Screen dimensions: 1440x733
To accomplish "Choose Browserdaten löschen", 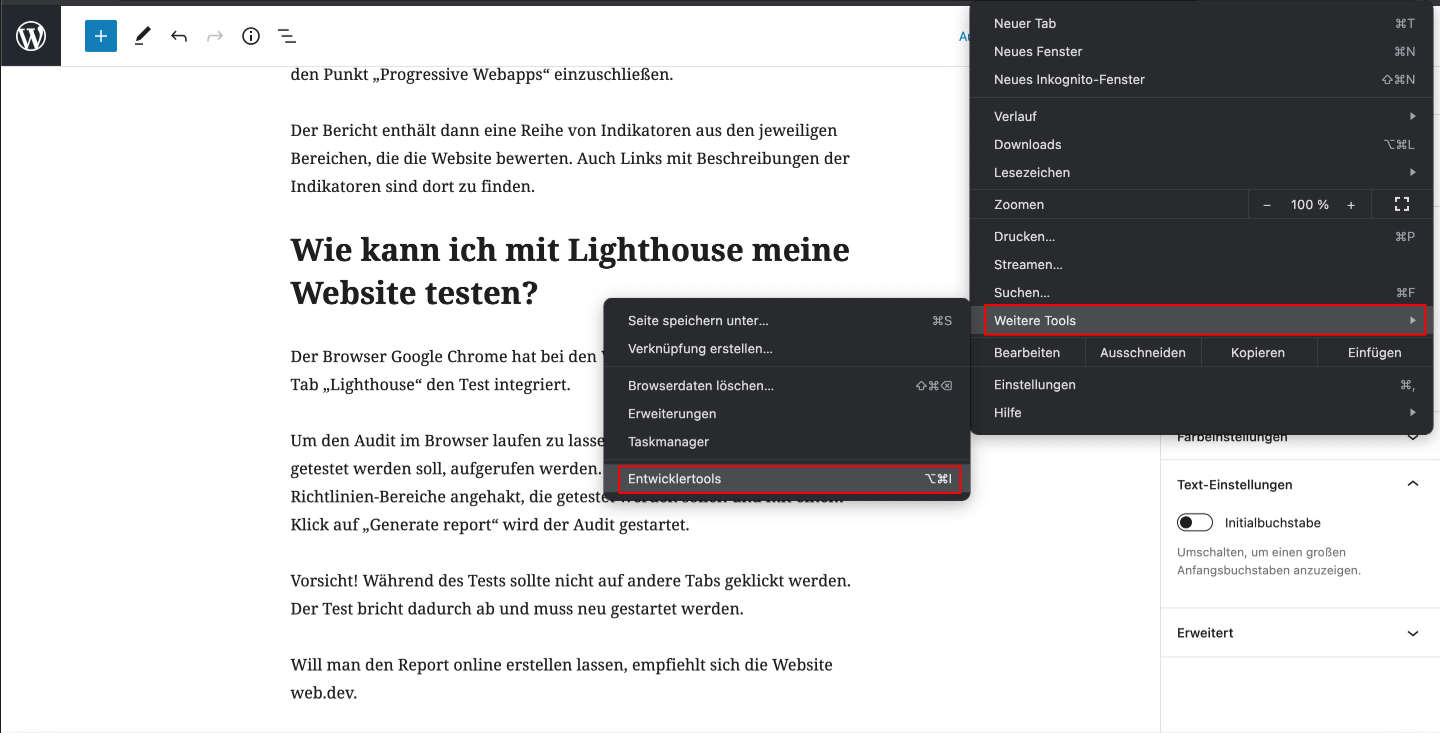I will click(x=700, y=385).
